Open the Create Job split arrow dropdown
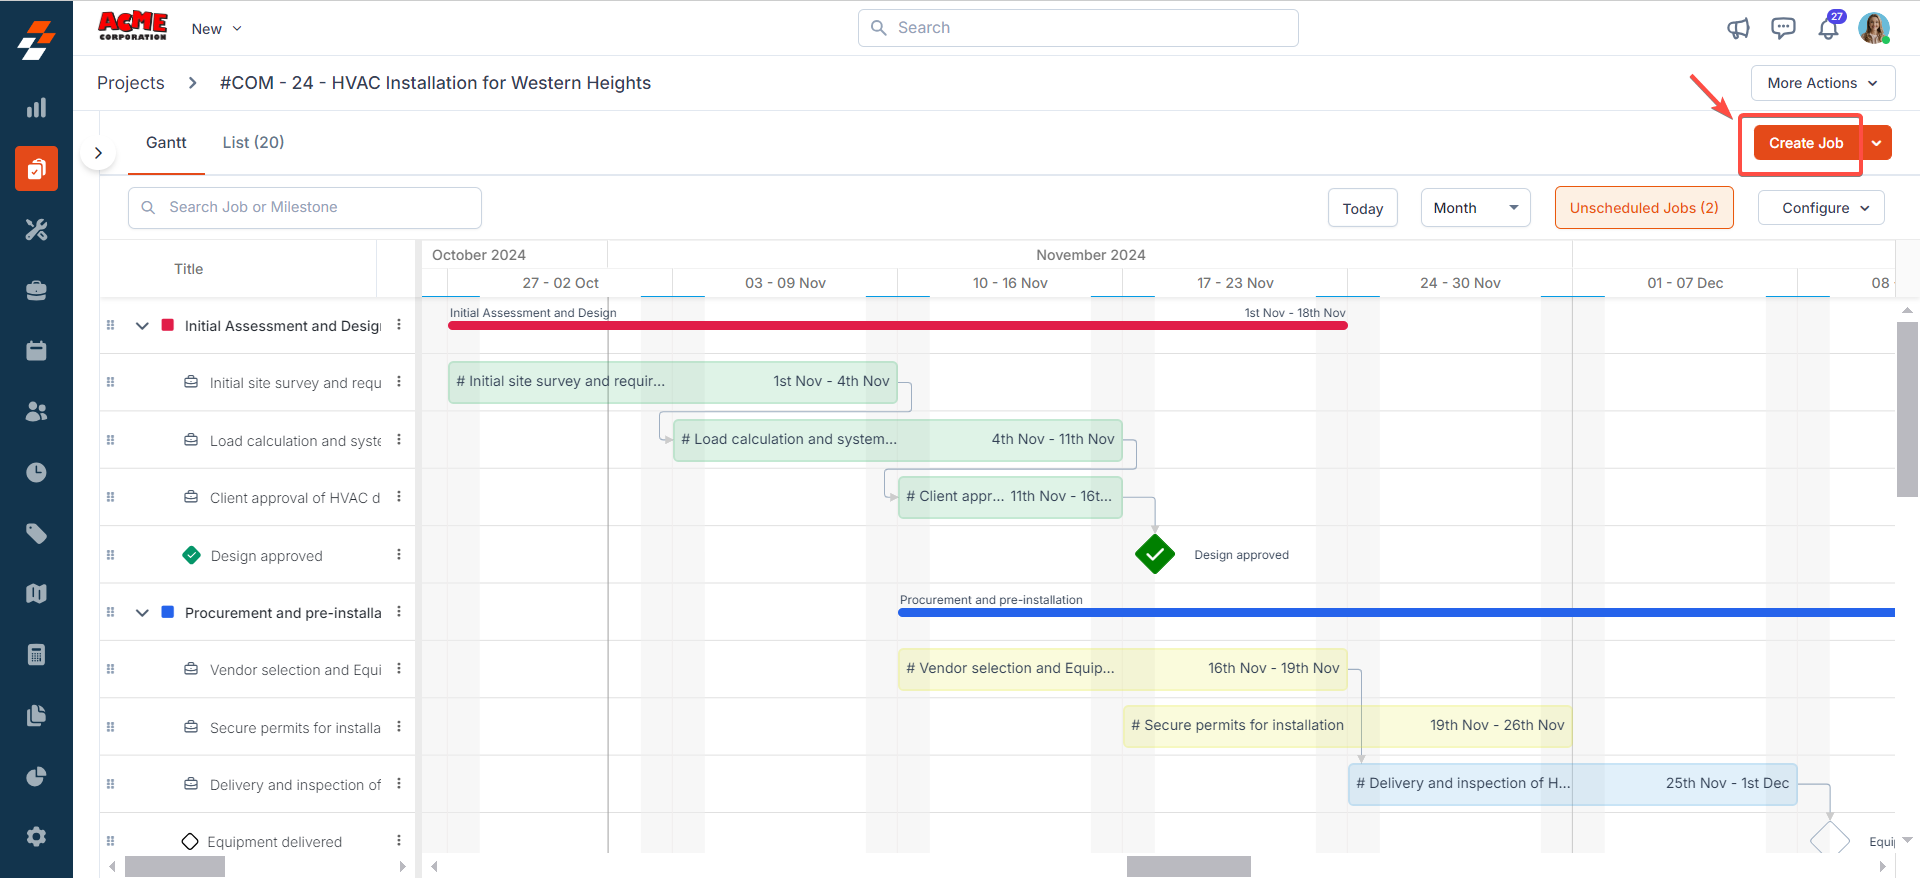1920x878 pixels. [1876, 143]
